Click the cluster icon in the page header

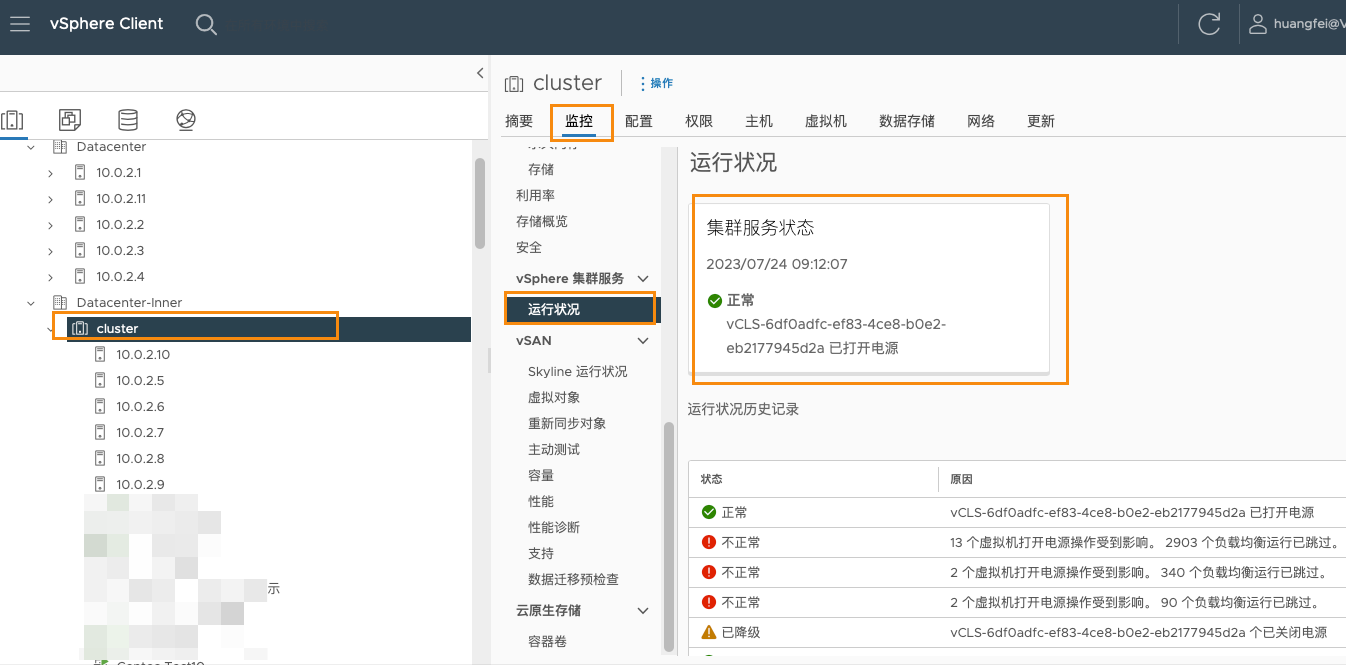tap(514, 84)
